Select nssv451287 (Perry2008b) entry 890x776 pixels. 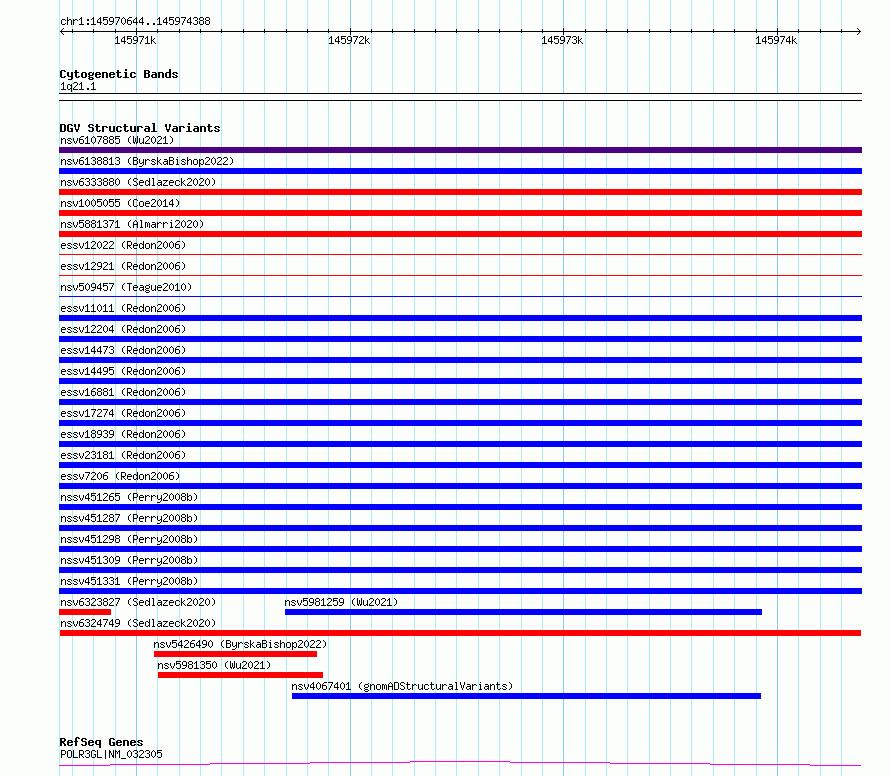(x=129, y=518)
